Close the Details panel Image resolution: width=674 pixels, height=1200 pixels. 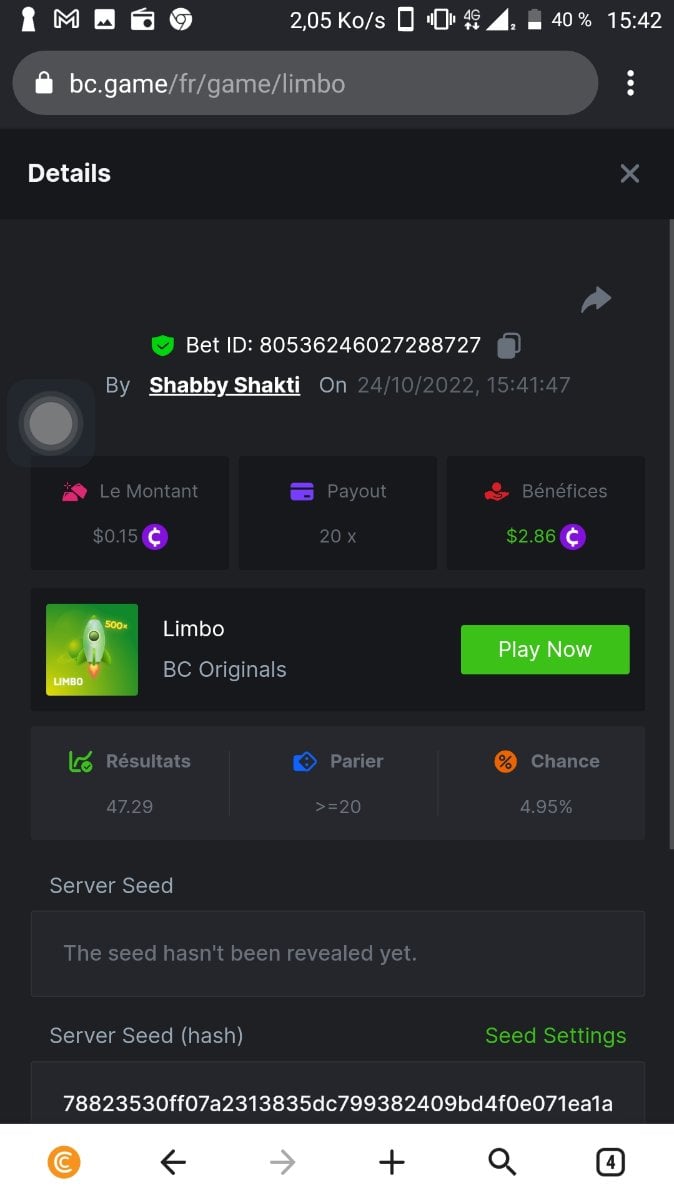point(629,174)
